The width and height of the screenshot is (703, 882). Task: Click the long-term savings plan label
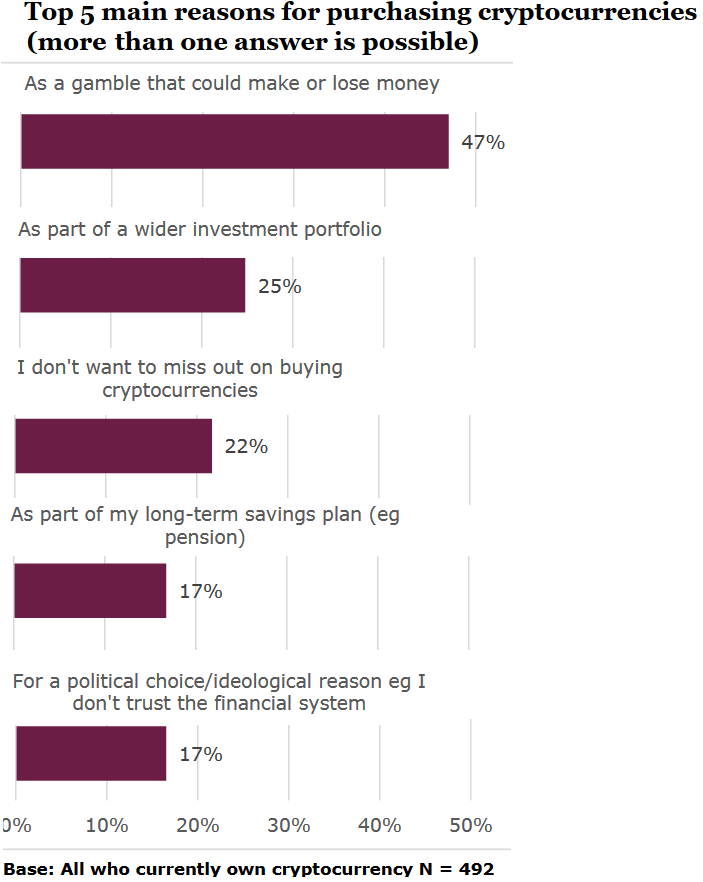coord(205,525)
